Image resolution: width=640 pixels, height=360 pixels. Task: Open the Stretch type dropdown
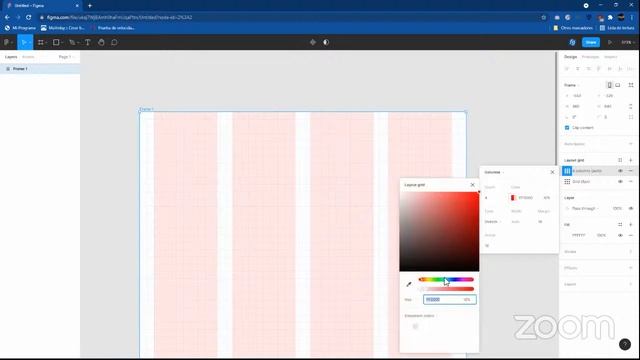(x=493, y=222)
